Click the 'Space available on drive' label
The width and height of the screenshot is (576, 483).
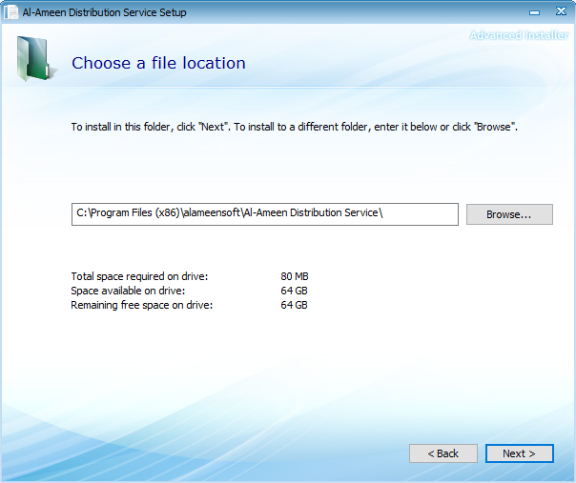click(x=128, y=291)
